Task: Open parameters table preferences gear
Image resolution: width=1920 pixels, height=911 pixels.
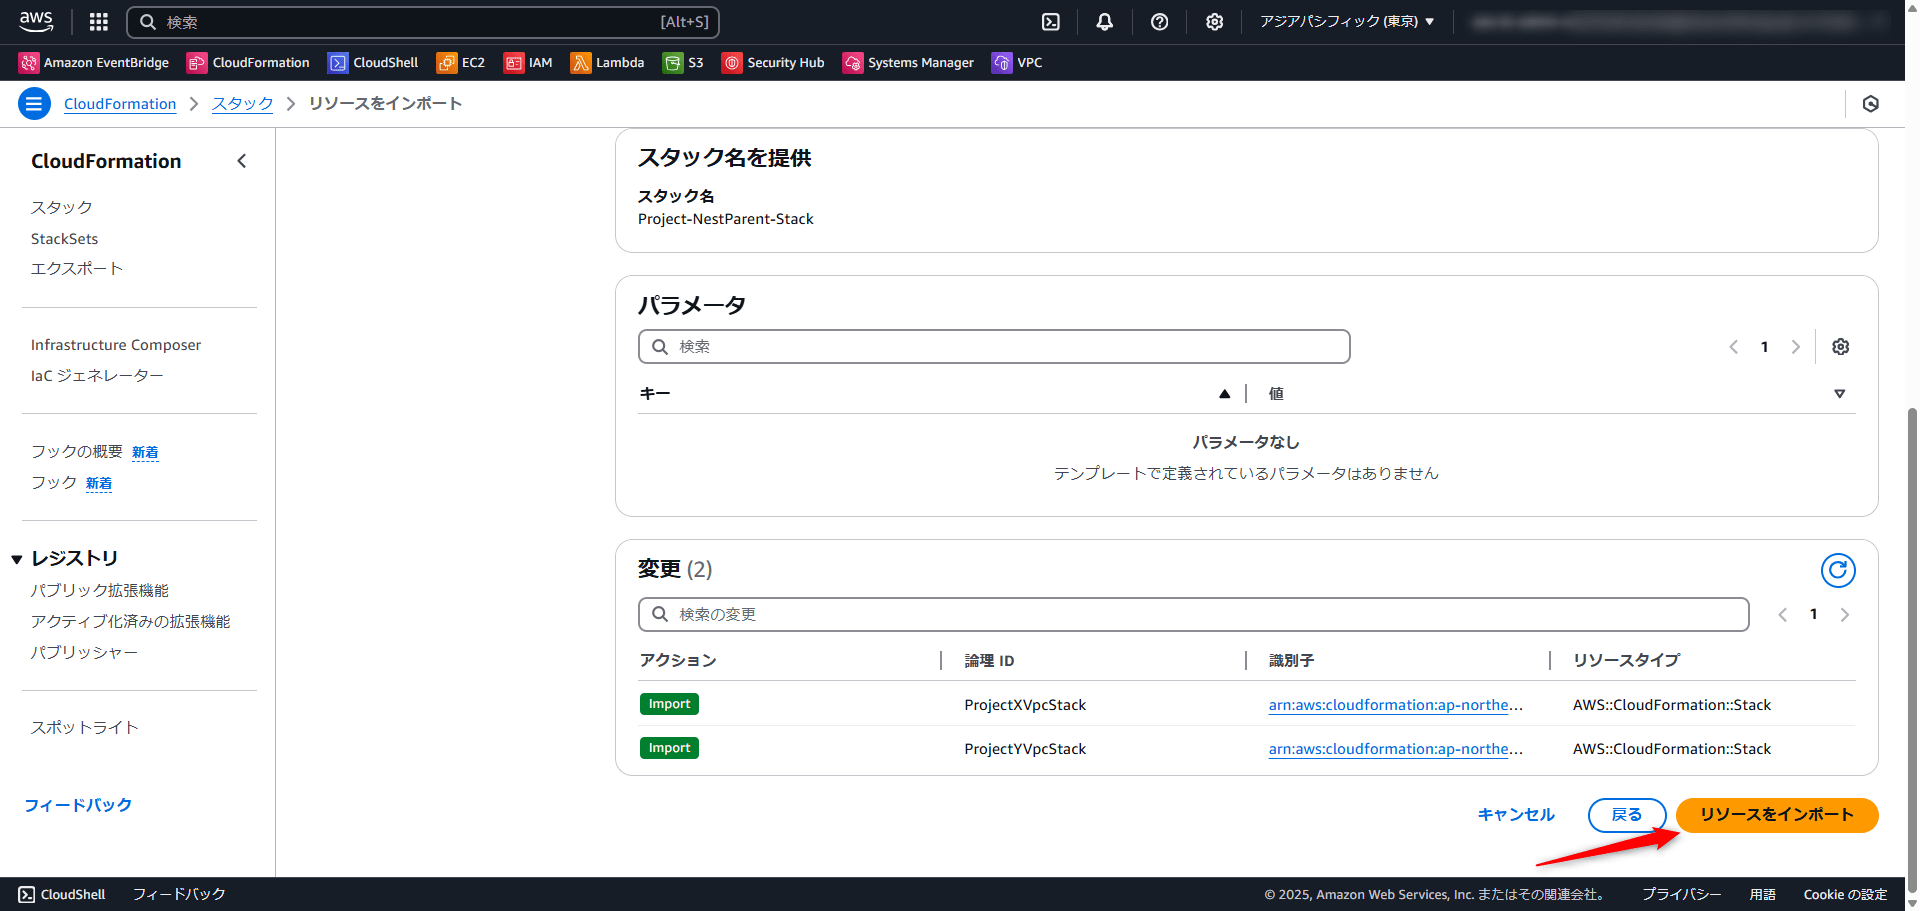Action: pyautogui.click(x=1840, y=346)
